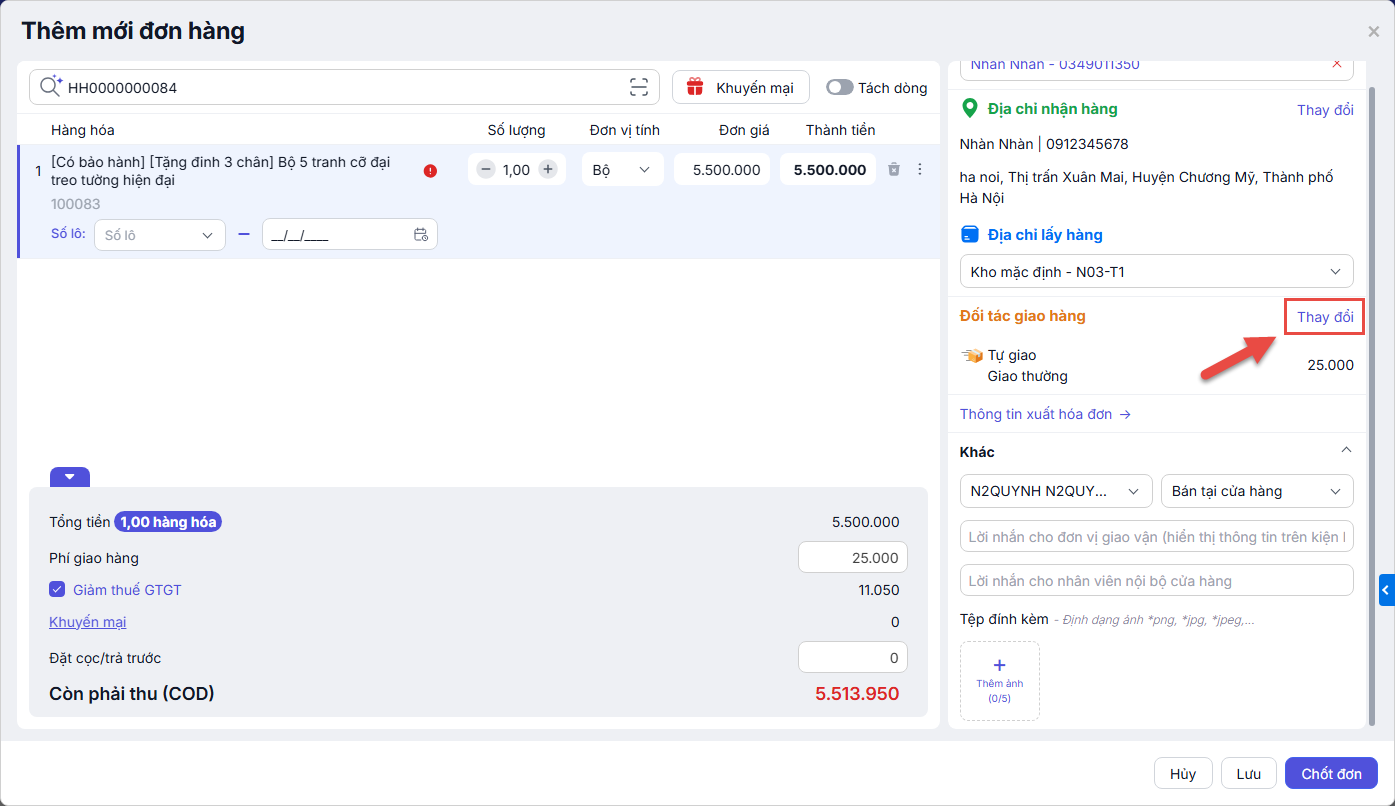Open the Kho mặc định - N03-T1 dropdown
This screenshot has height=806, width=1395.
[1156, 271]
